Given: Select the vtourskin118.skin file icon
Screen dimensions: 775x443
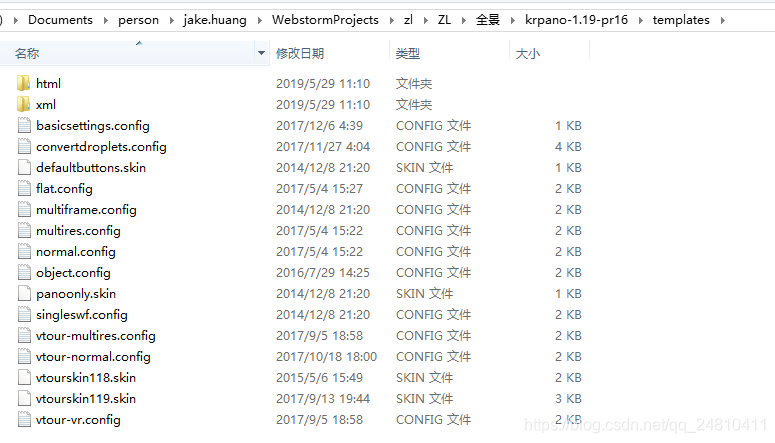Looking at the screenshot, I should point(24,378).
